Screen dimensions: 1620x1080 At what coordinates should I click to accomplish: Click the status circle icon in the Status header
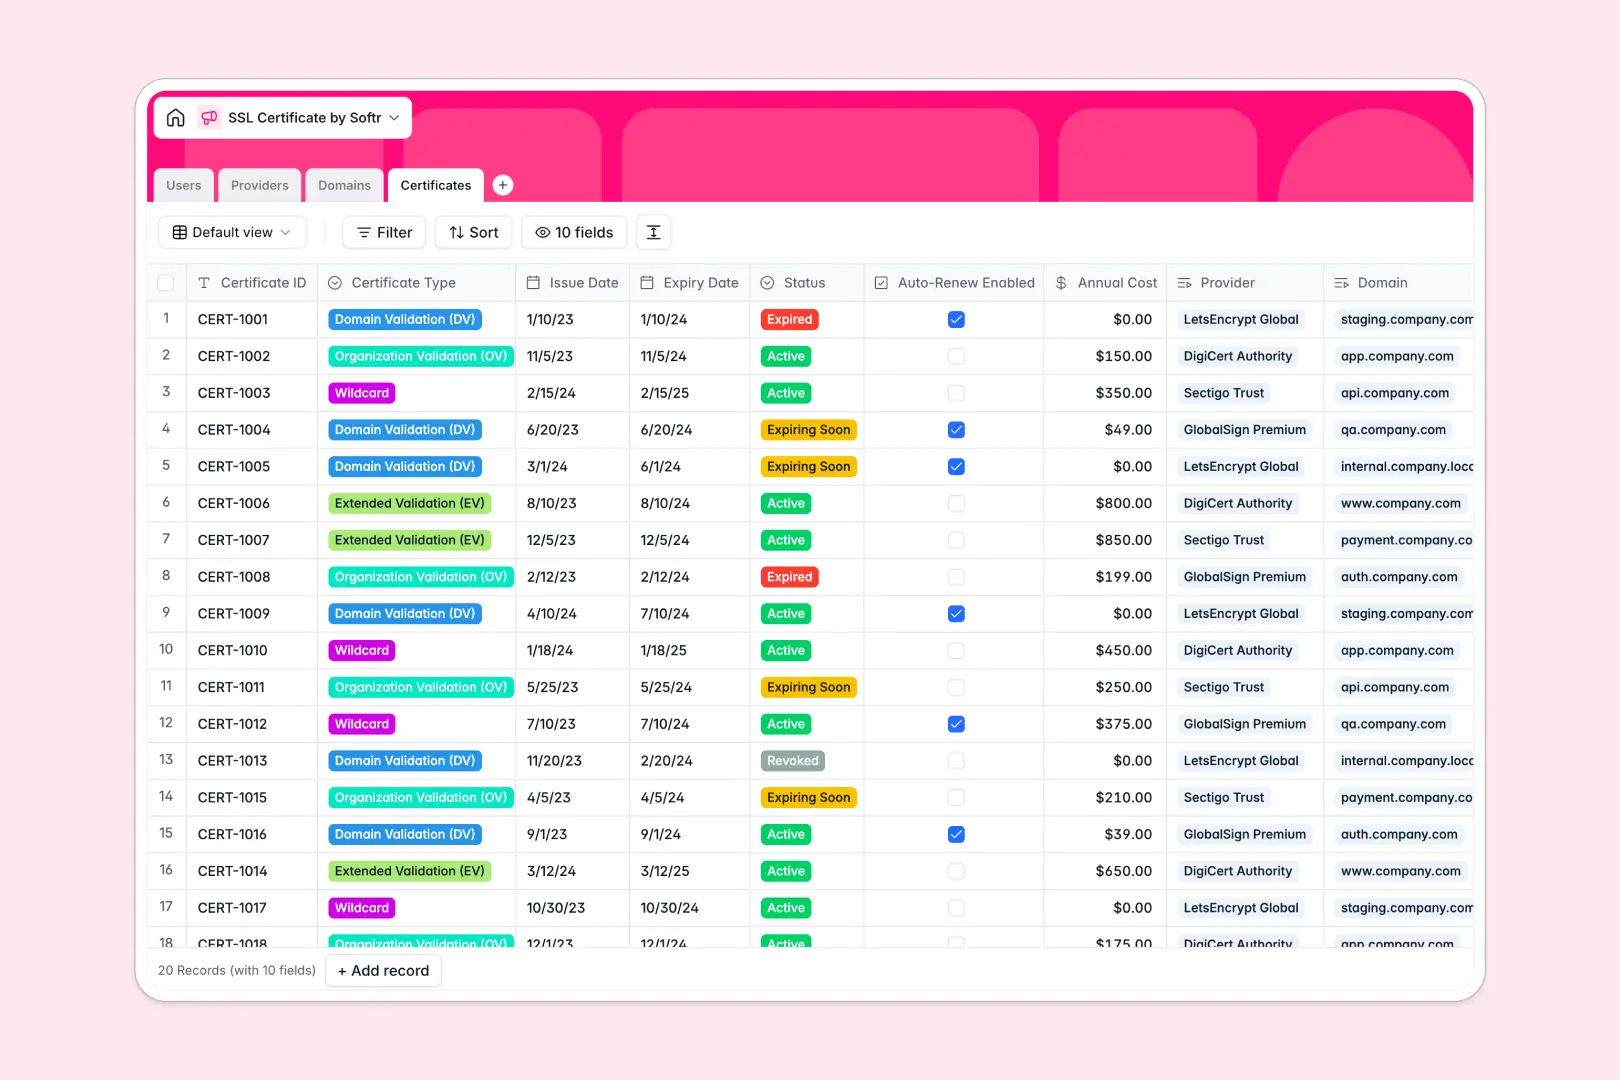(767, 282)
